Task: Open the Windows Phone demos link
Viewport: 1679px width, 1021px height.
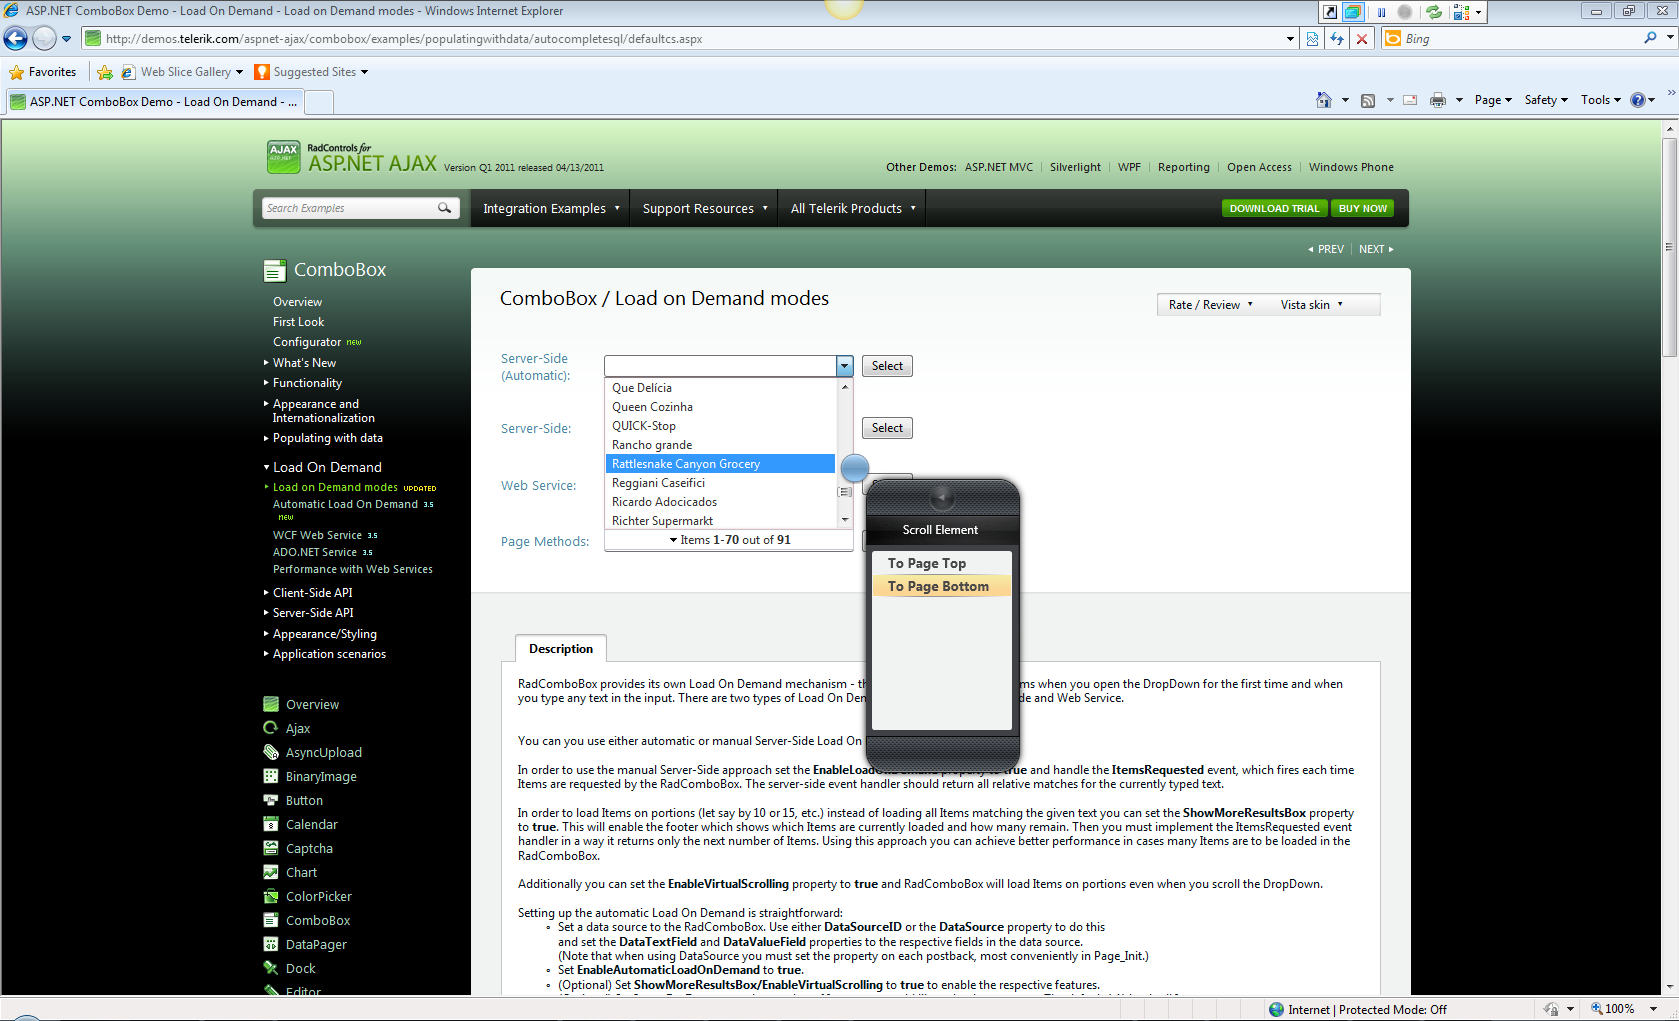Action: (x=1351, y=167)
